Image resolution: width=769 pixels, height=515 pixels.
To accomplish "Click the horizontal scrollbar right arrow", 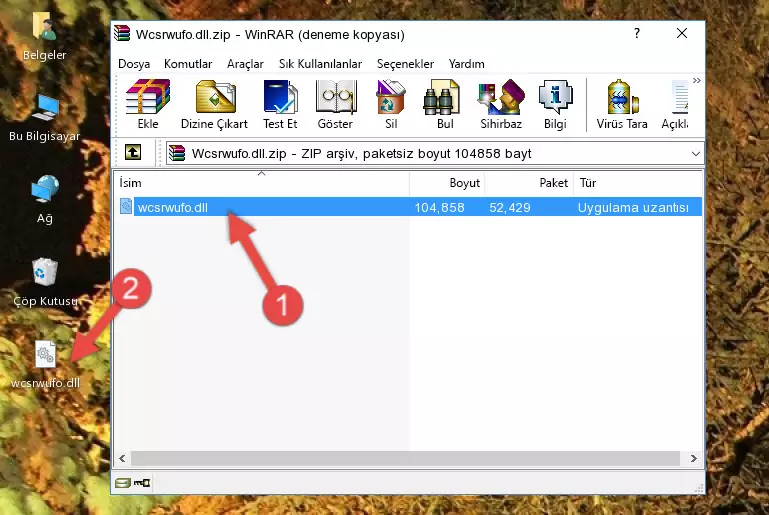I will [x=693, y=458].
